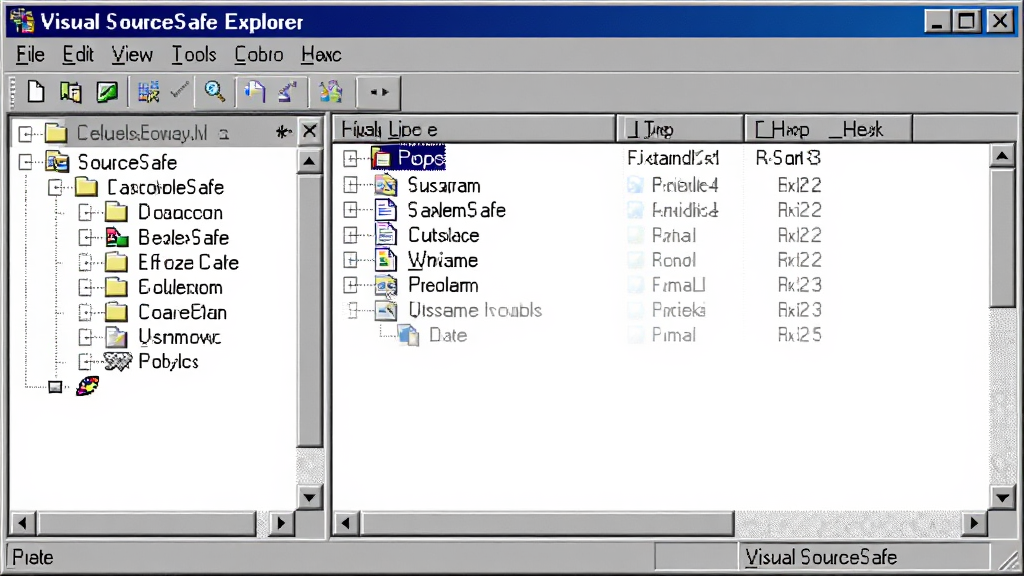
Task: Click the toolbar icon right of search
Action: (255, 91)
